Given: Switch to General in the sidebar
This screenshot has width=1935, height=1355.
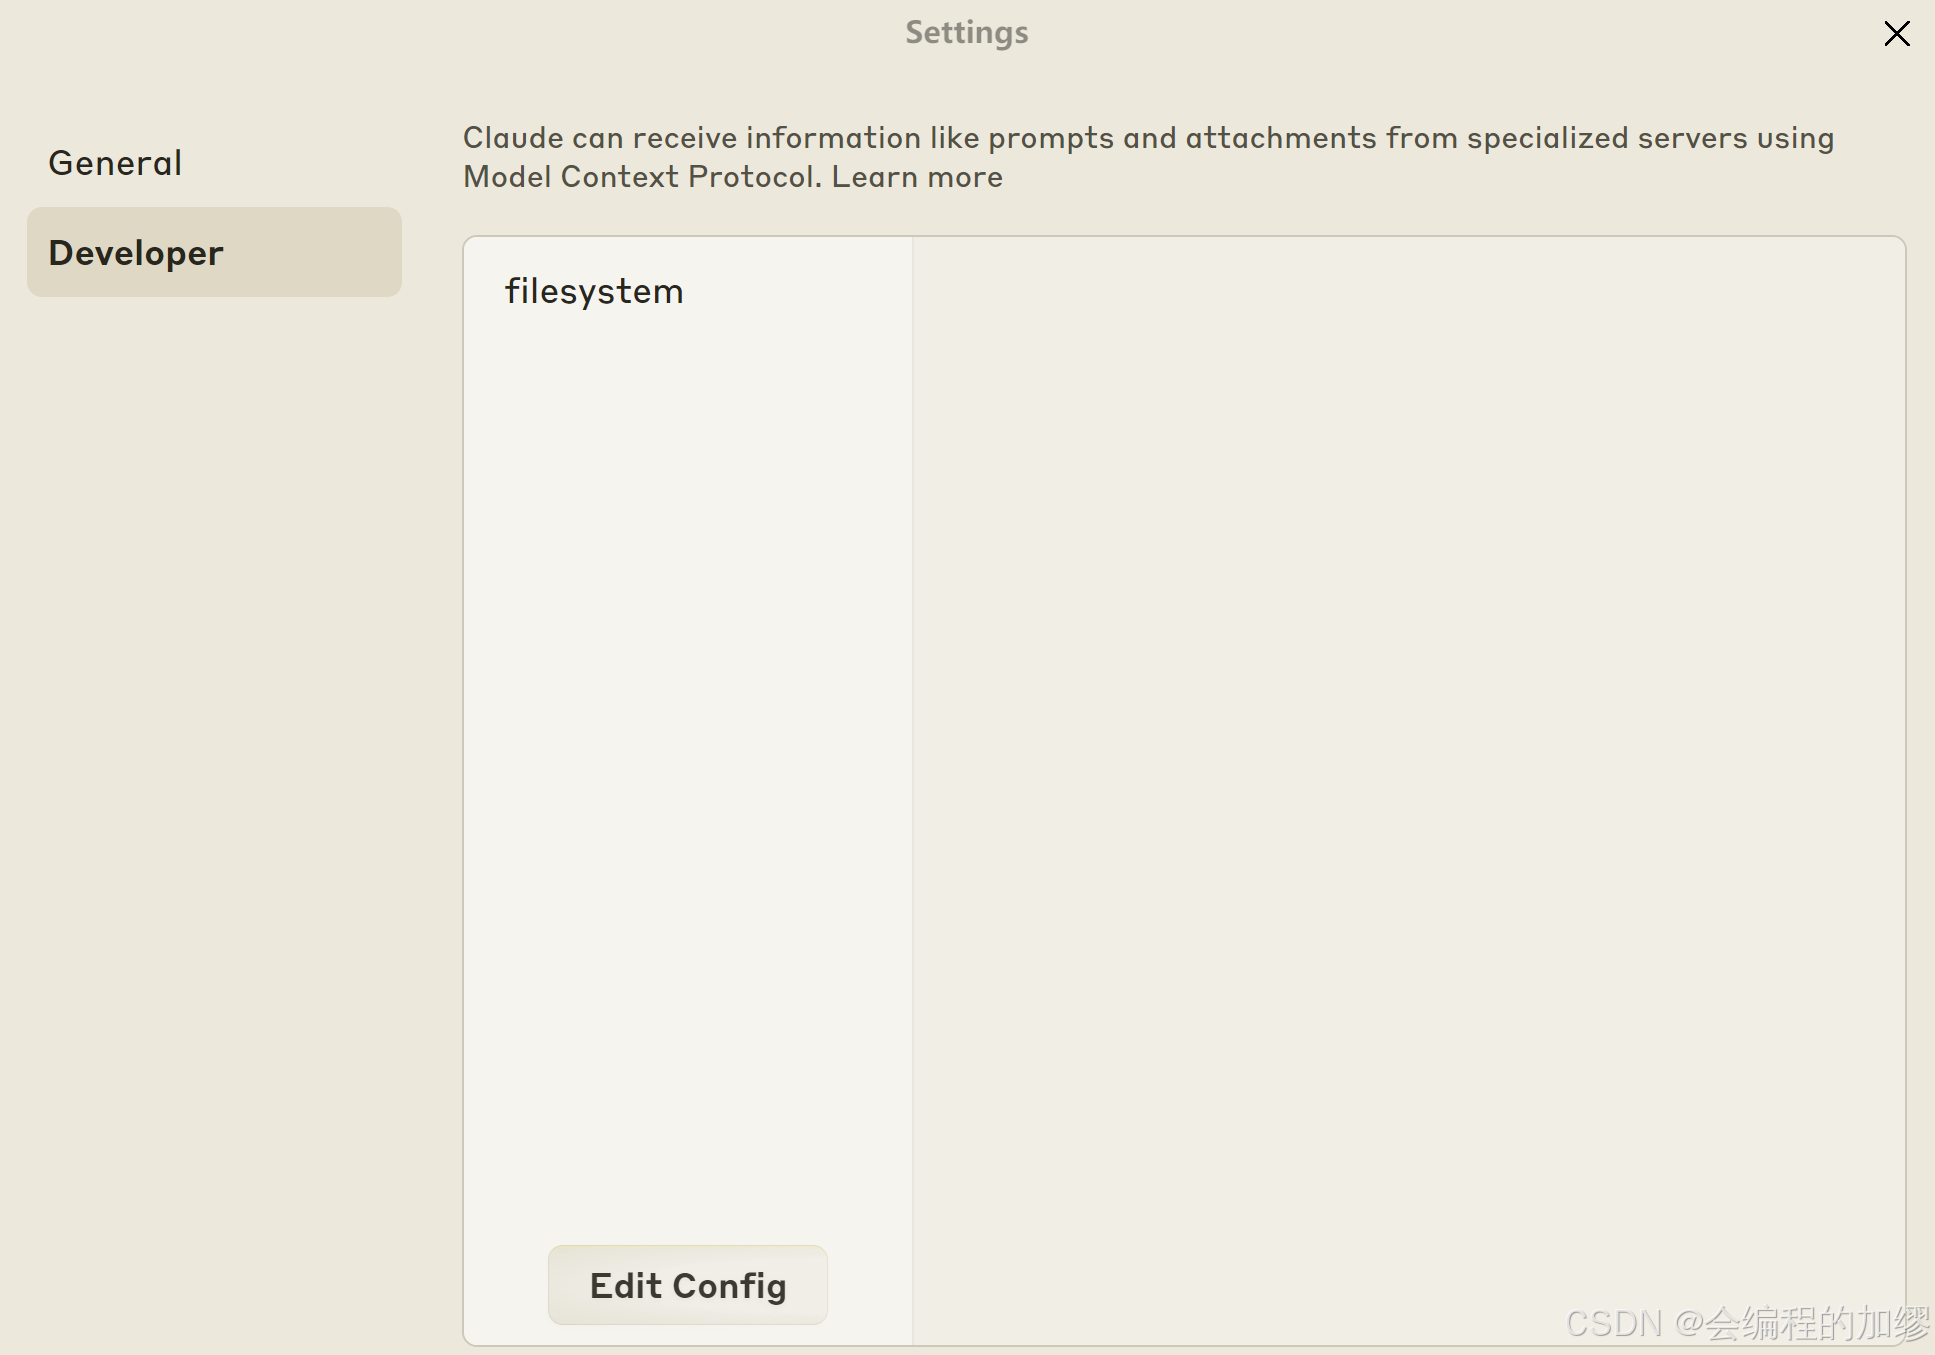Looking at the screenshot, I should (x=115, y=163).
